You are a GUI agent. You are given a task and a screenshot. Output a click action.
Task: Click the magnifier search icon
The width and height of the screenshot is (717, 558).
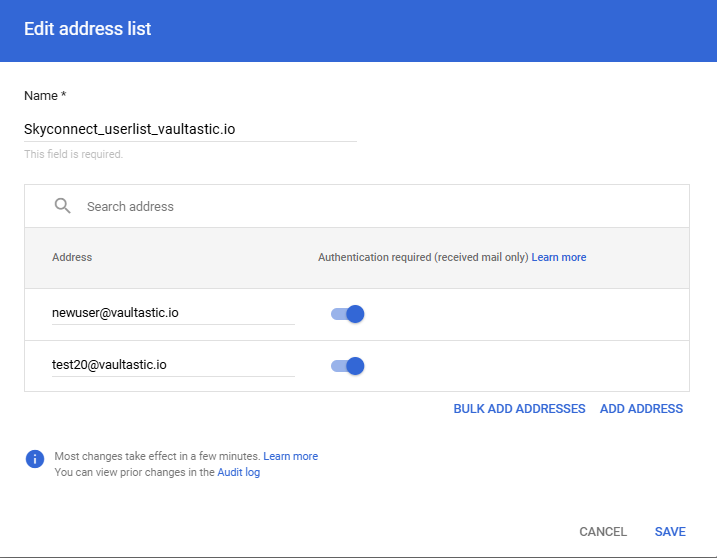62,206
